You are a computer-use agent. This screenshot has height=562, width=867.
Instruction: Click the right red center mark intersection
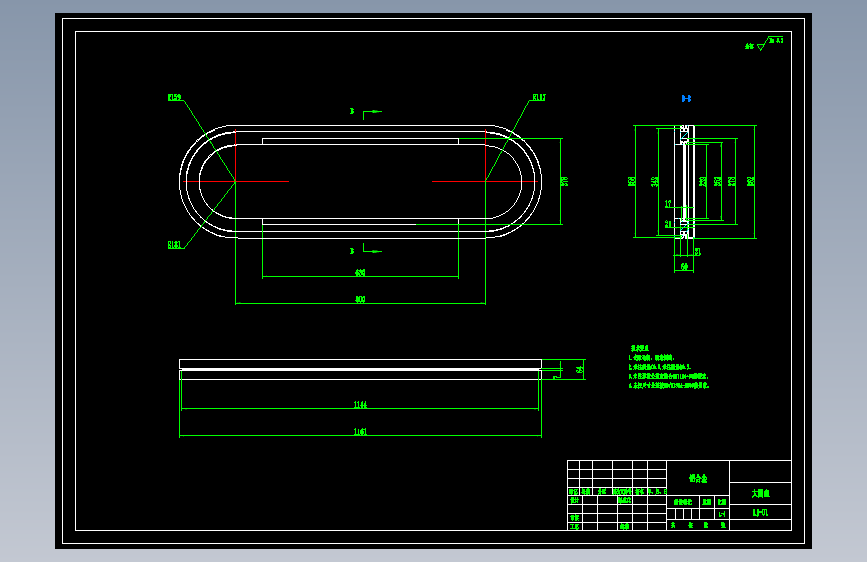[485, 181]
